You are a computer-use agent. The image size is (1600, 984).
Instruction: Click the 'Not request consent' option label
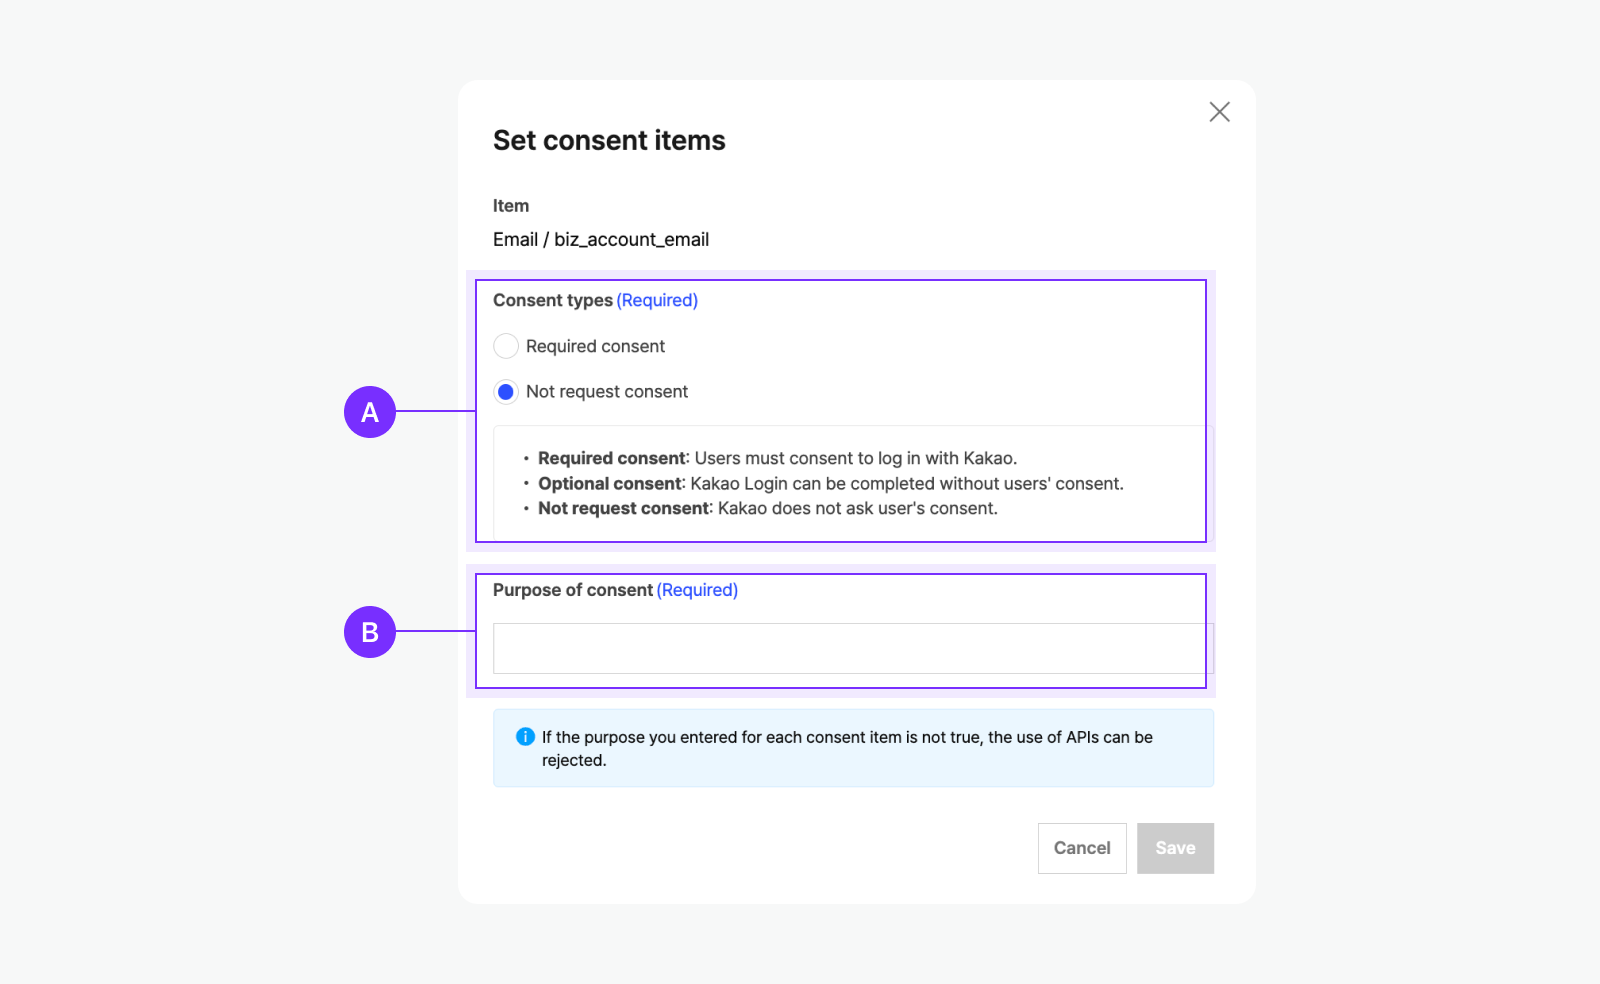(607, 392)
